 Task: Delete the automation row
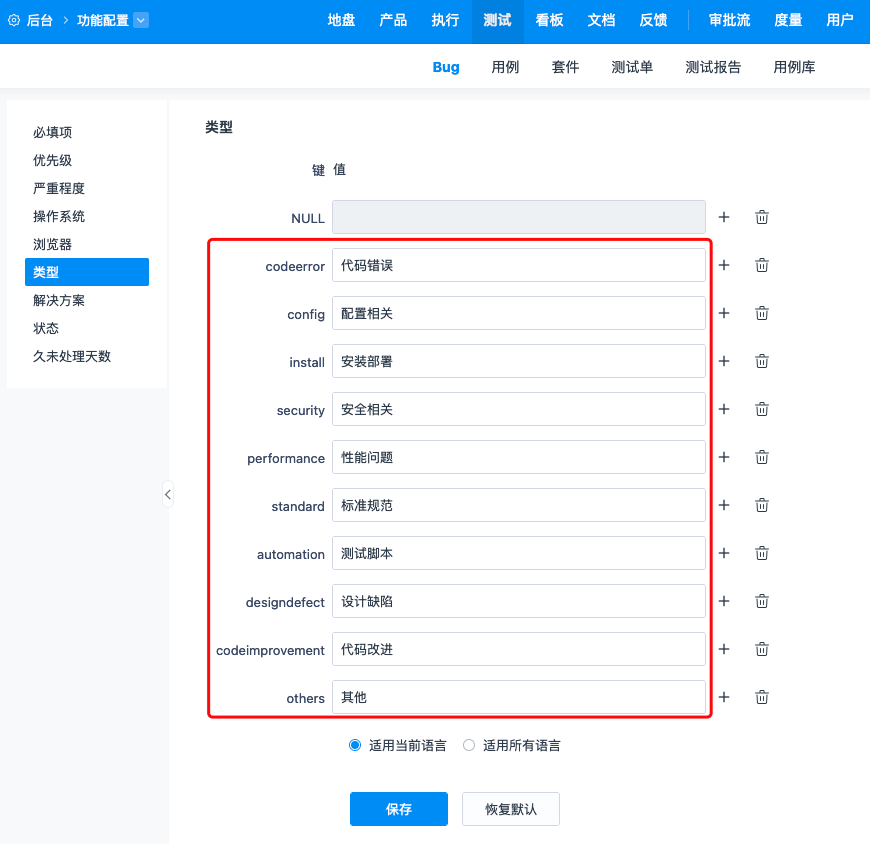coord(762,553)
